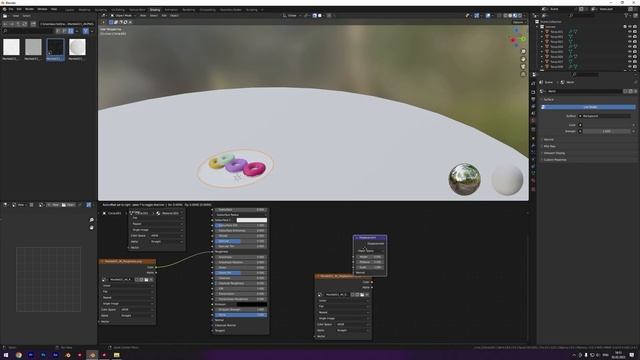Disable Torus.002 in renders via its camera icon
Screen dimensions: 640x360
click(635, 36)
